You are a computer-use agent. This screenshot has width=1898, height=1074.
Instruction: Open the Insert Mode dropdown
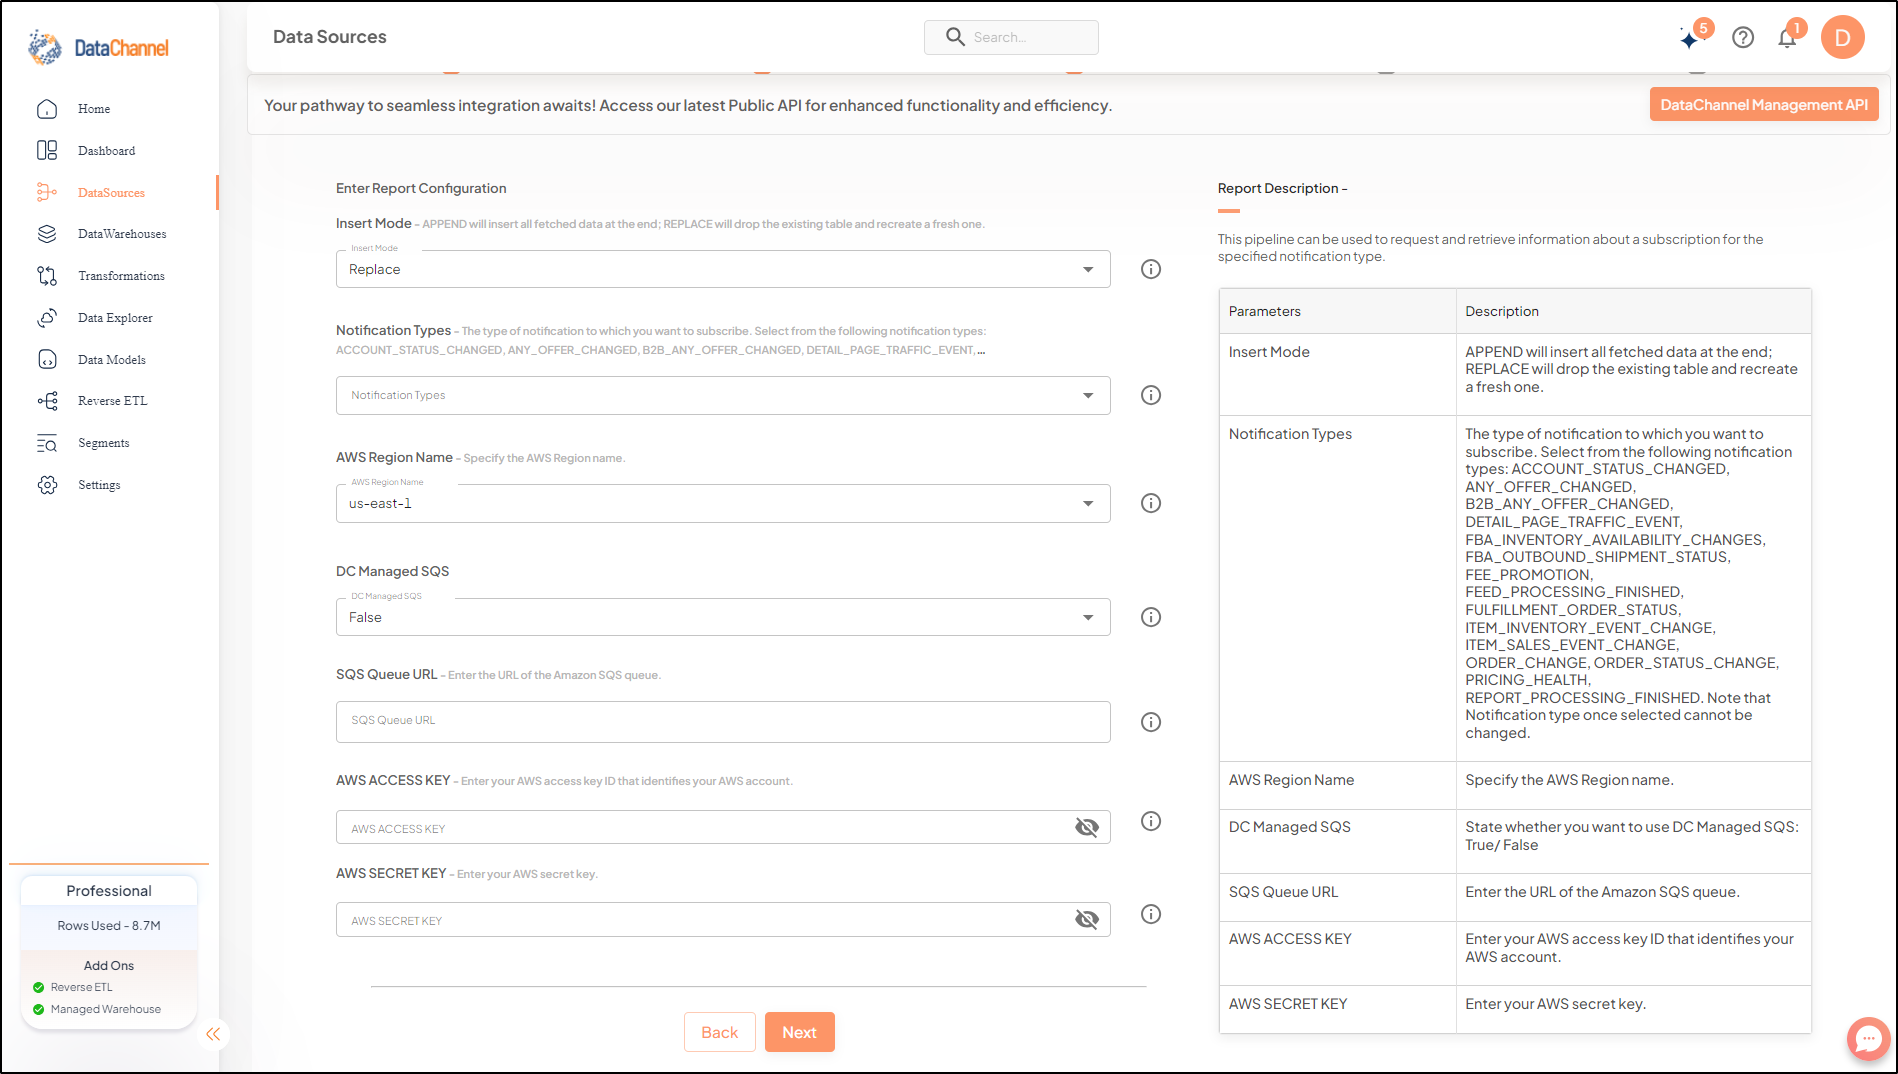[723, 269]
